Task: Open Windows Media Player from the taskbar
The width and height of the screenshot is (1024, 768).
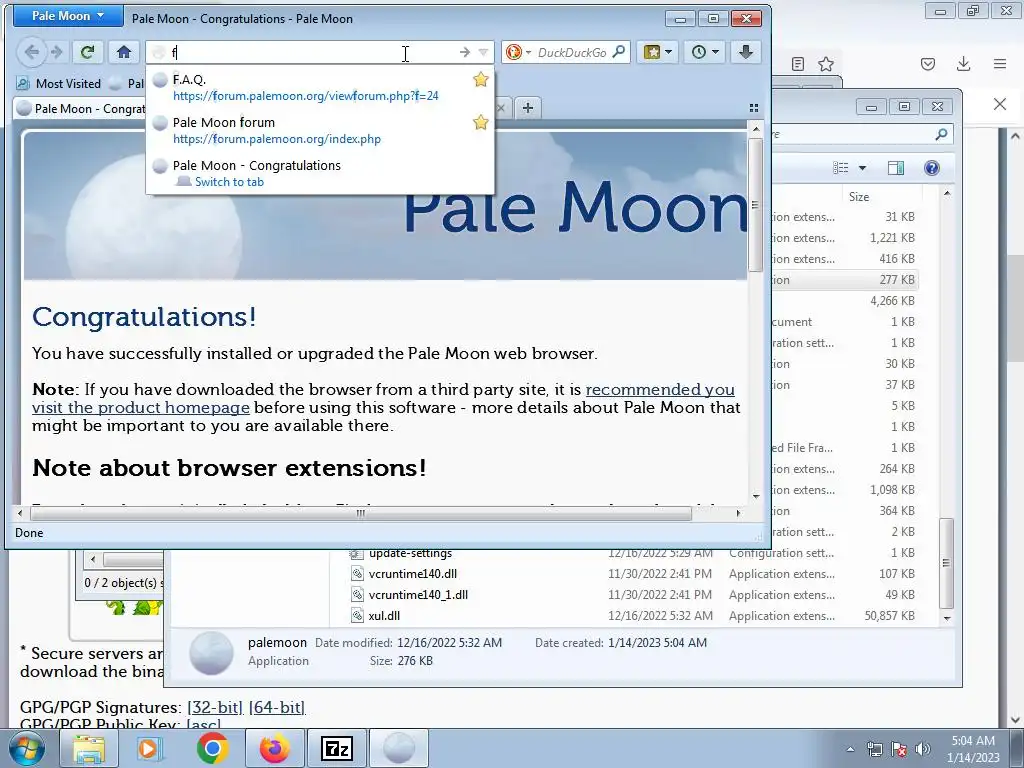Action: tap(149, 749)
